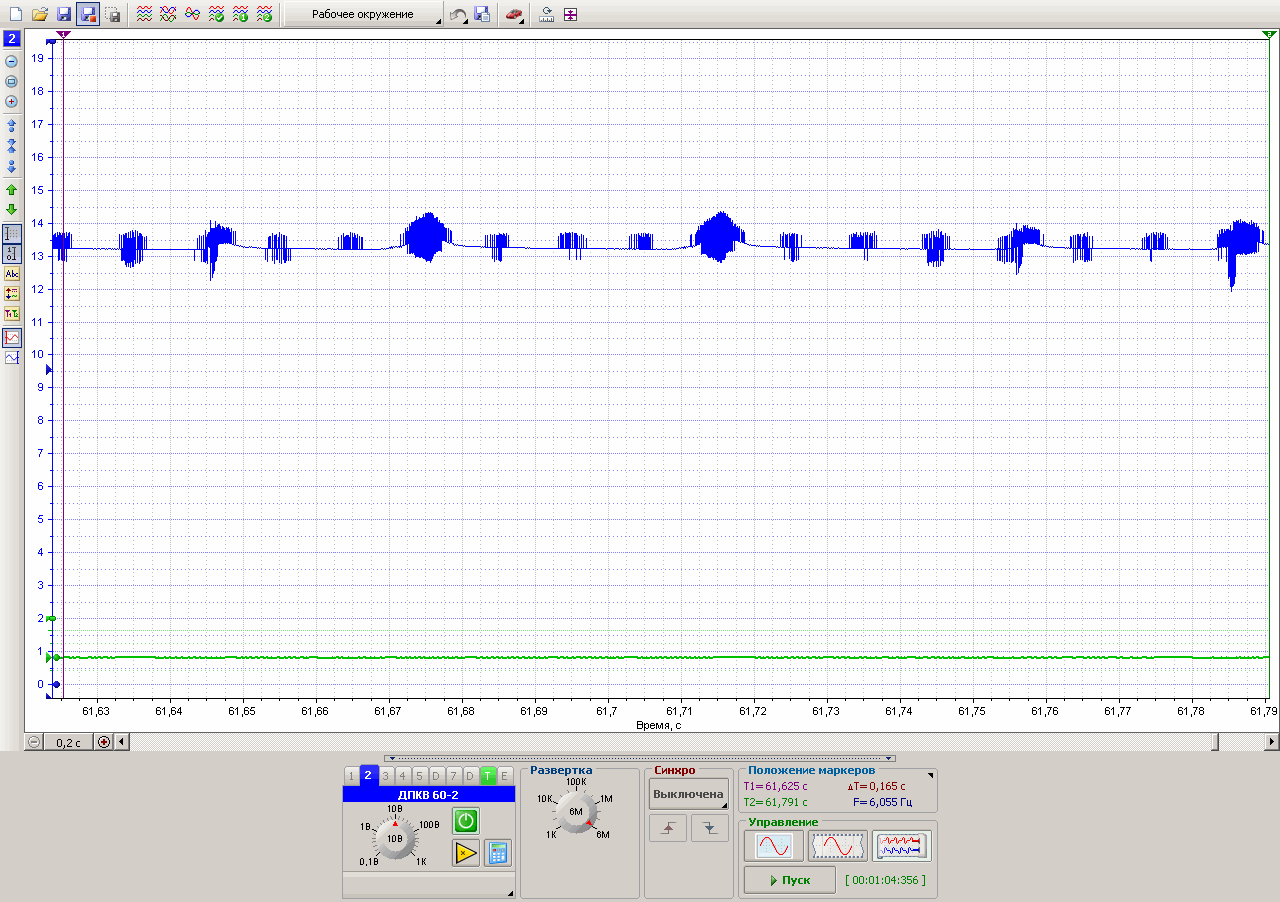Toggle the green channel power button
This screenshot has width=1280, height=902.
tap(465, 822)
